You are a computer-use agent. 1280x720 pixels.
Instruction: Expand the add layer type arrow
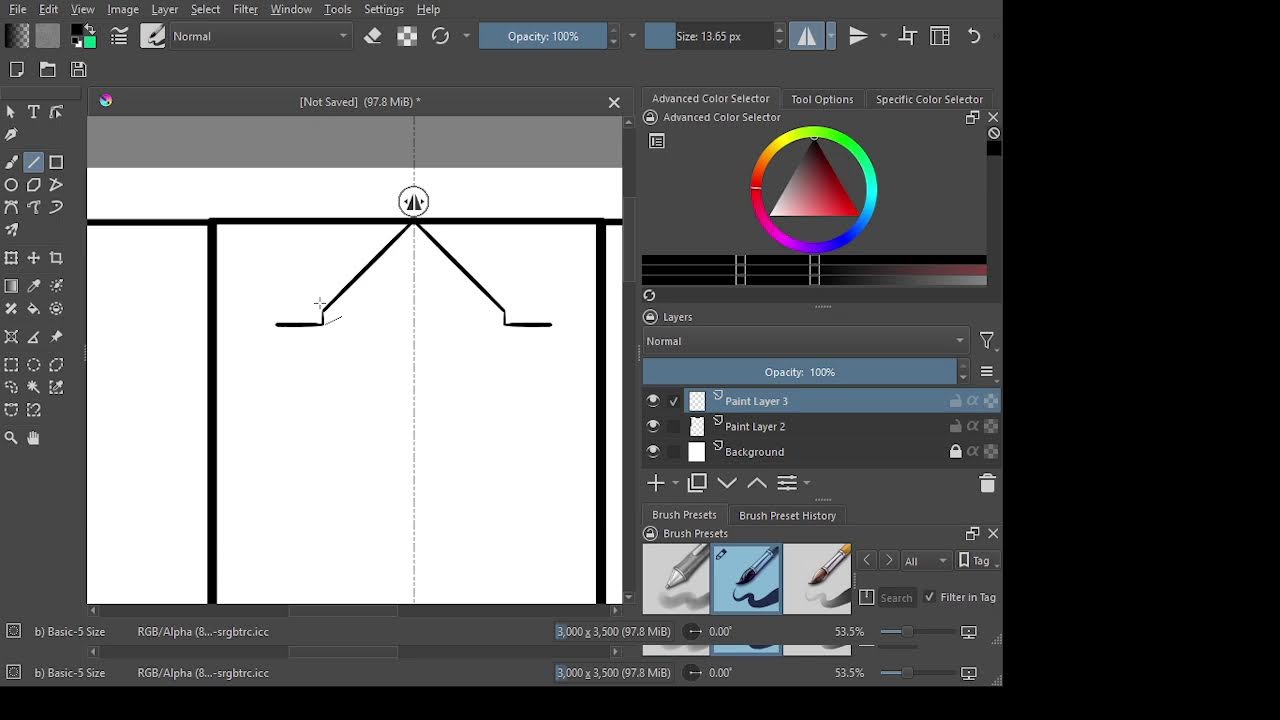pyautogui.click(x=676, y=484)
